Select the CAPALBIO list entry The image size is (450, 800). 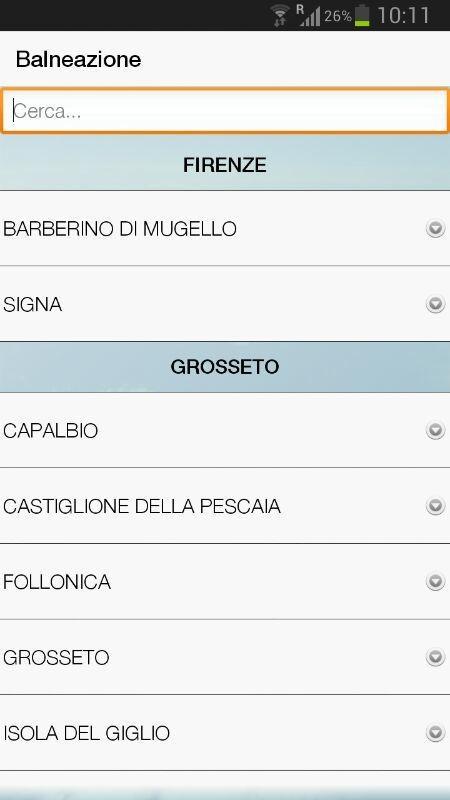coord(225,431)
